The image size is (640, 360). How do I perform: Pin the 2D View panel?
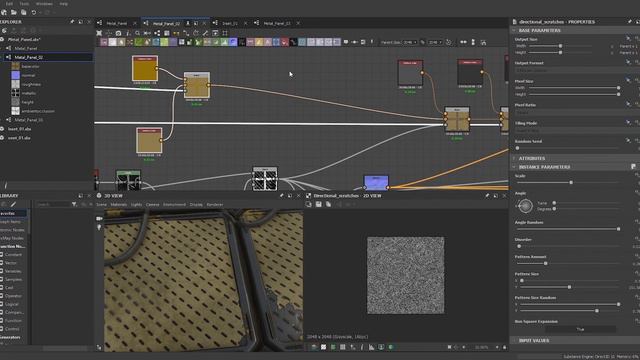[x=487, y=196]
